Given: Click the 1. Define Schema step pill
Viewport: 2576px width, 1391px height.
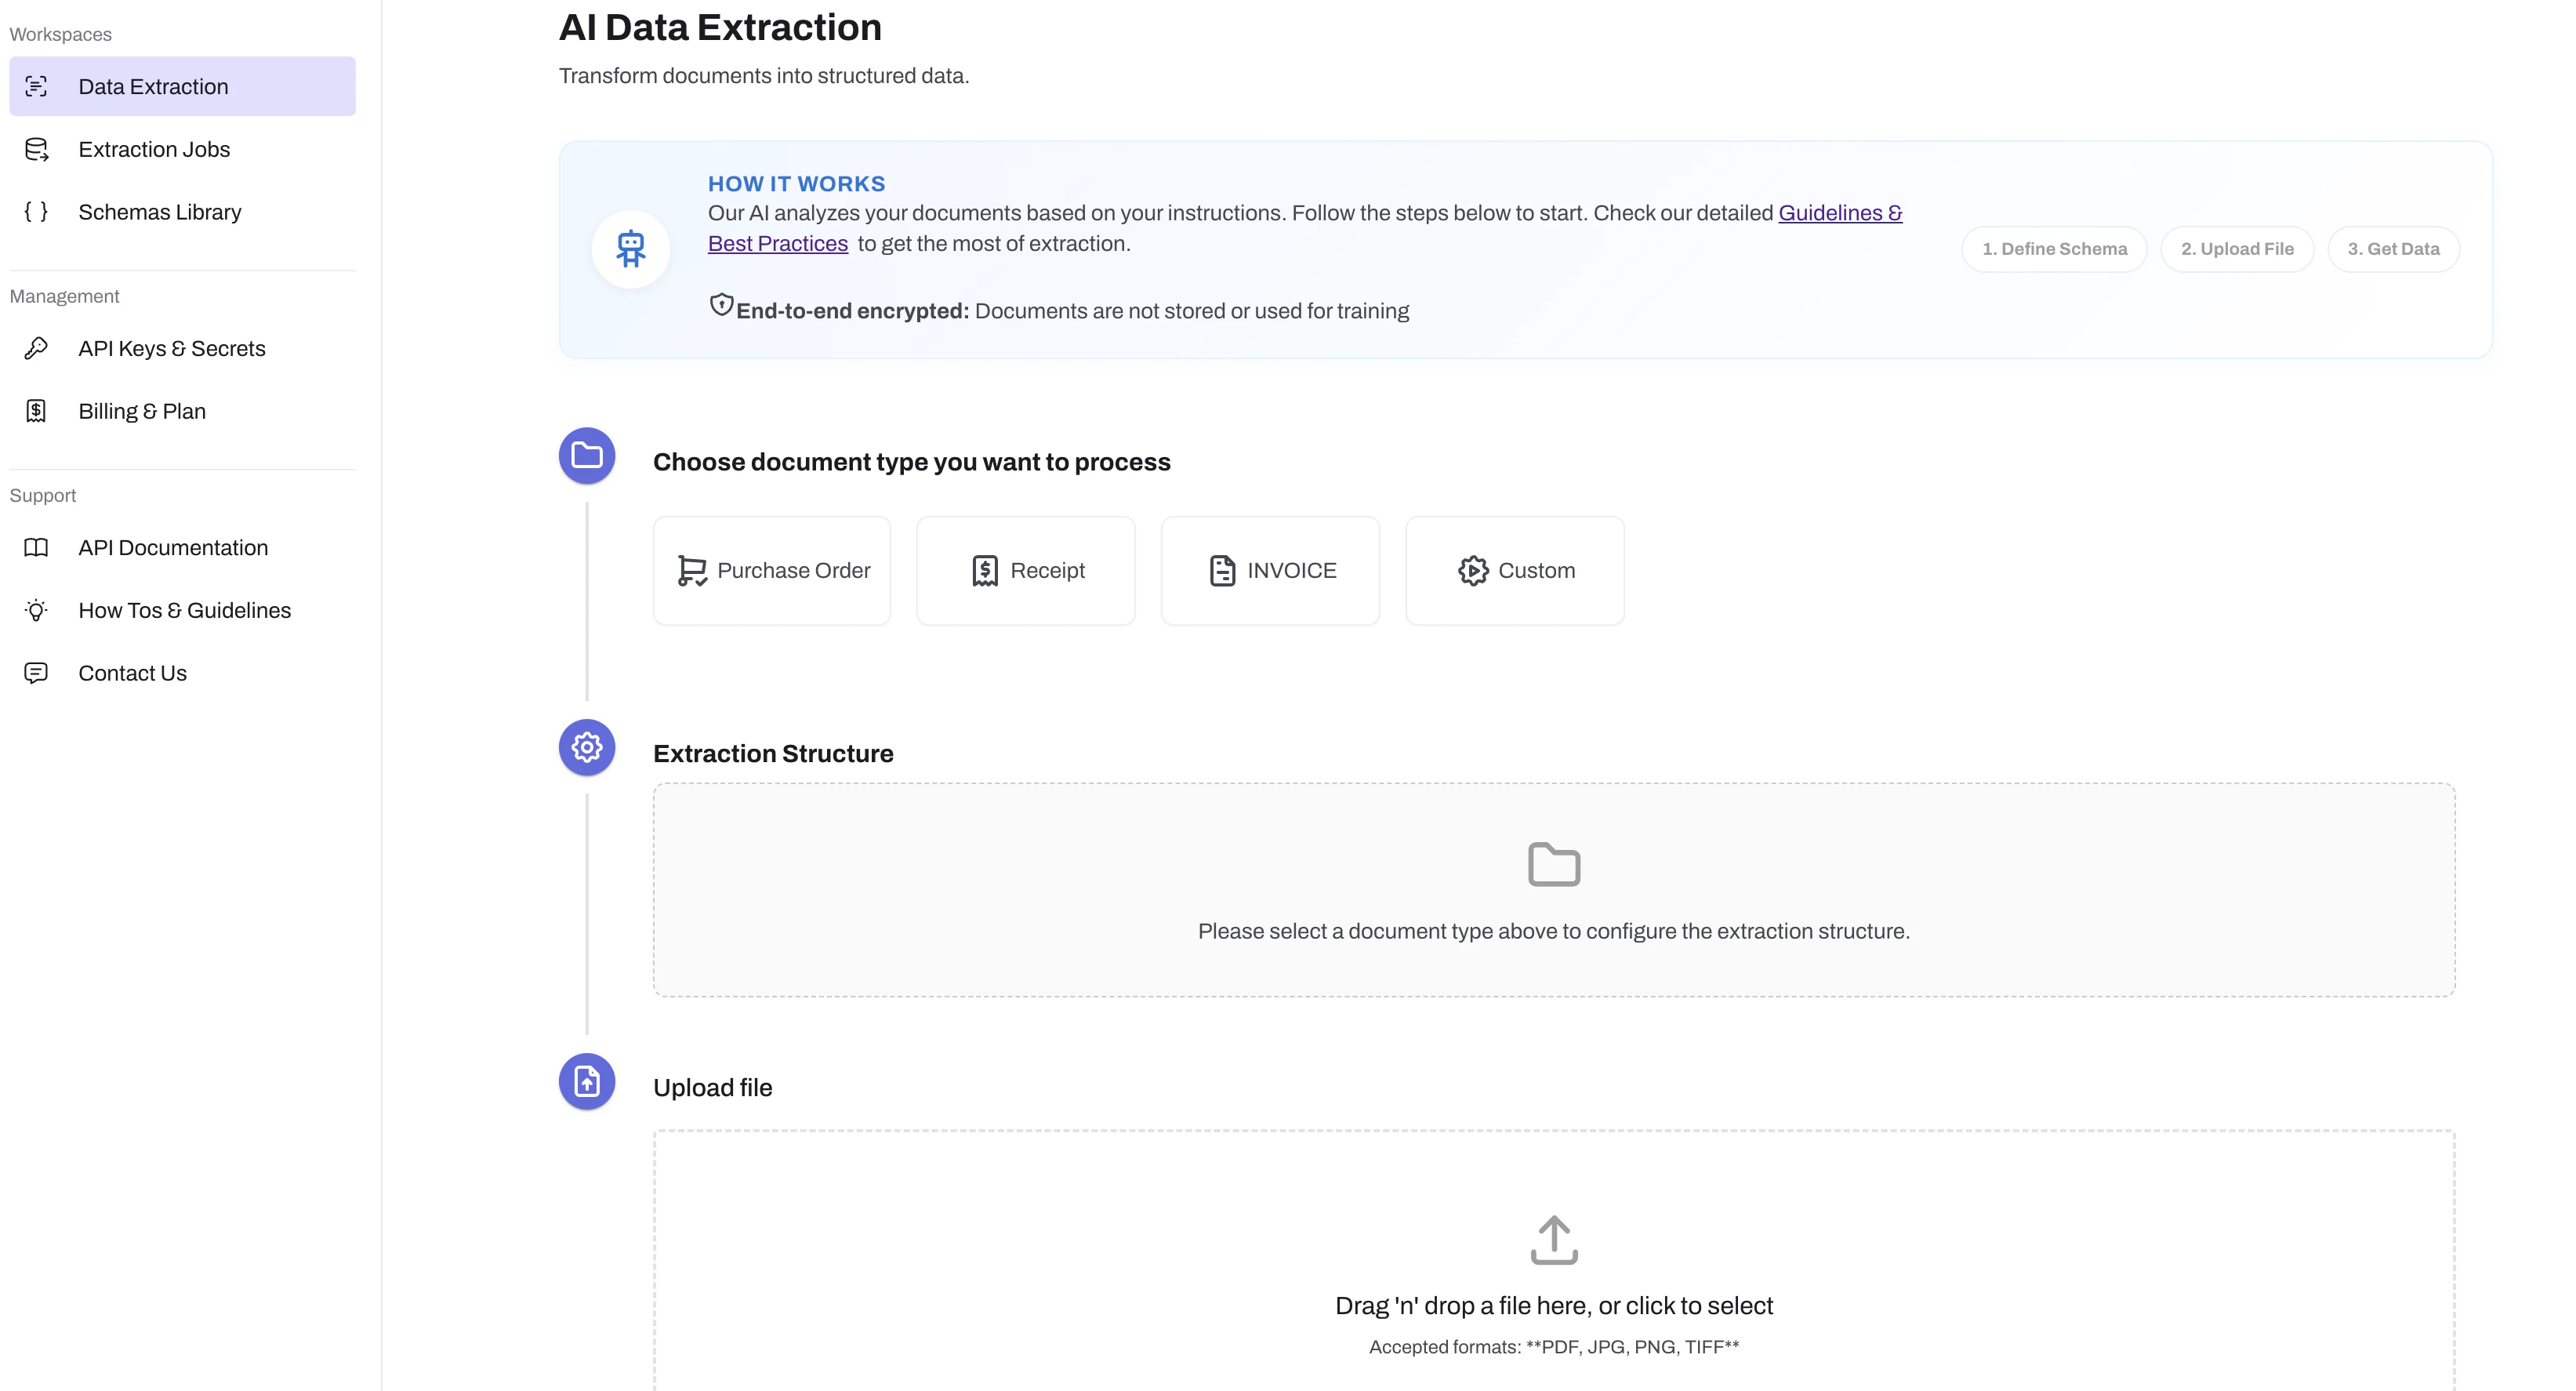Looking at the screenshot, I should point(2054,249).
